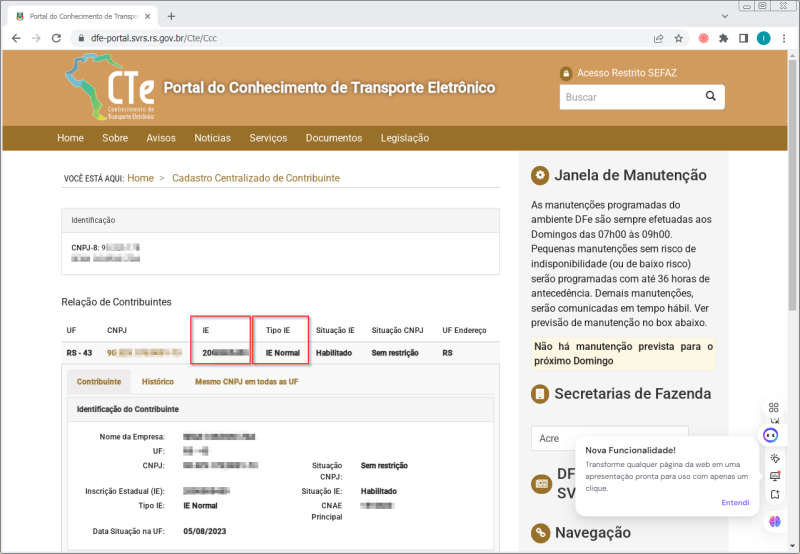Click the Relação de Contribuintes heading
800x554 pixels.
coord(116,302)
